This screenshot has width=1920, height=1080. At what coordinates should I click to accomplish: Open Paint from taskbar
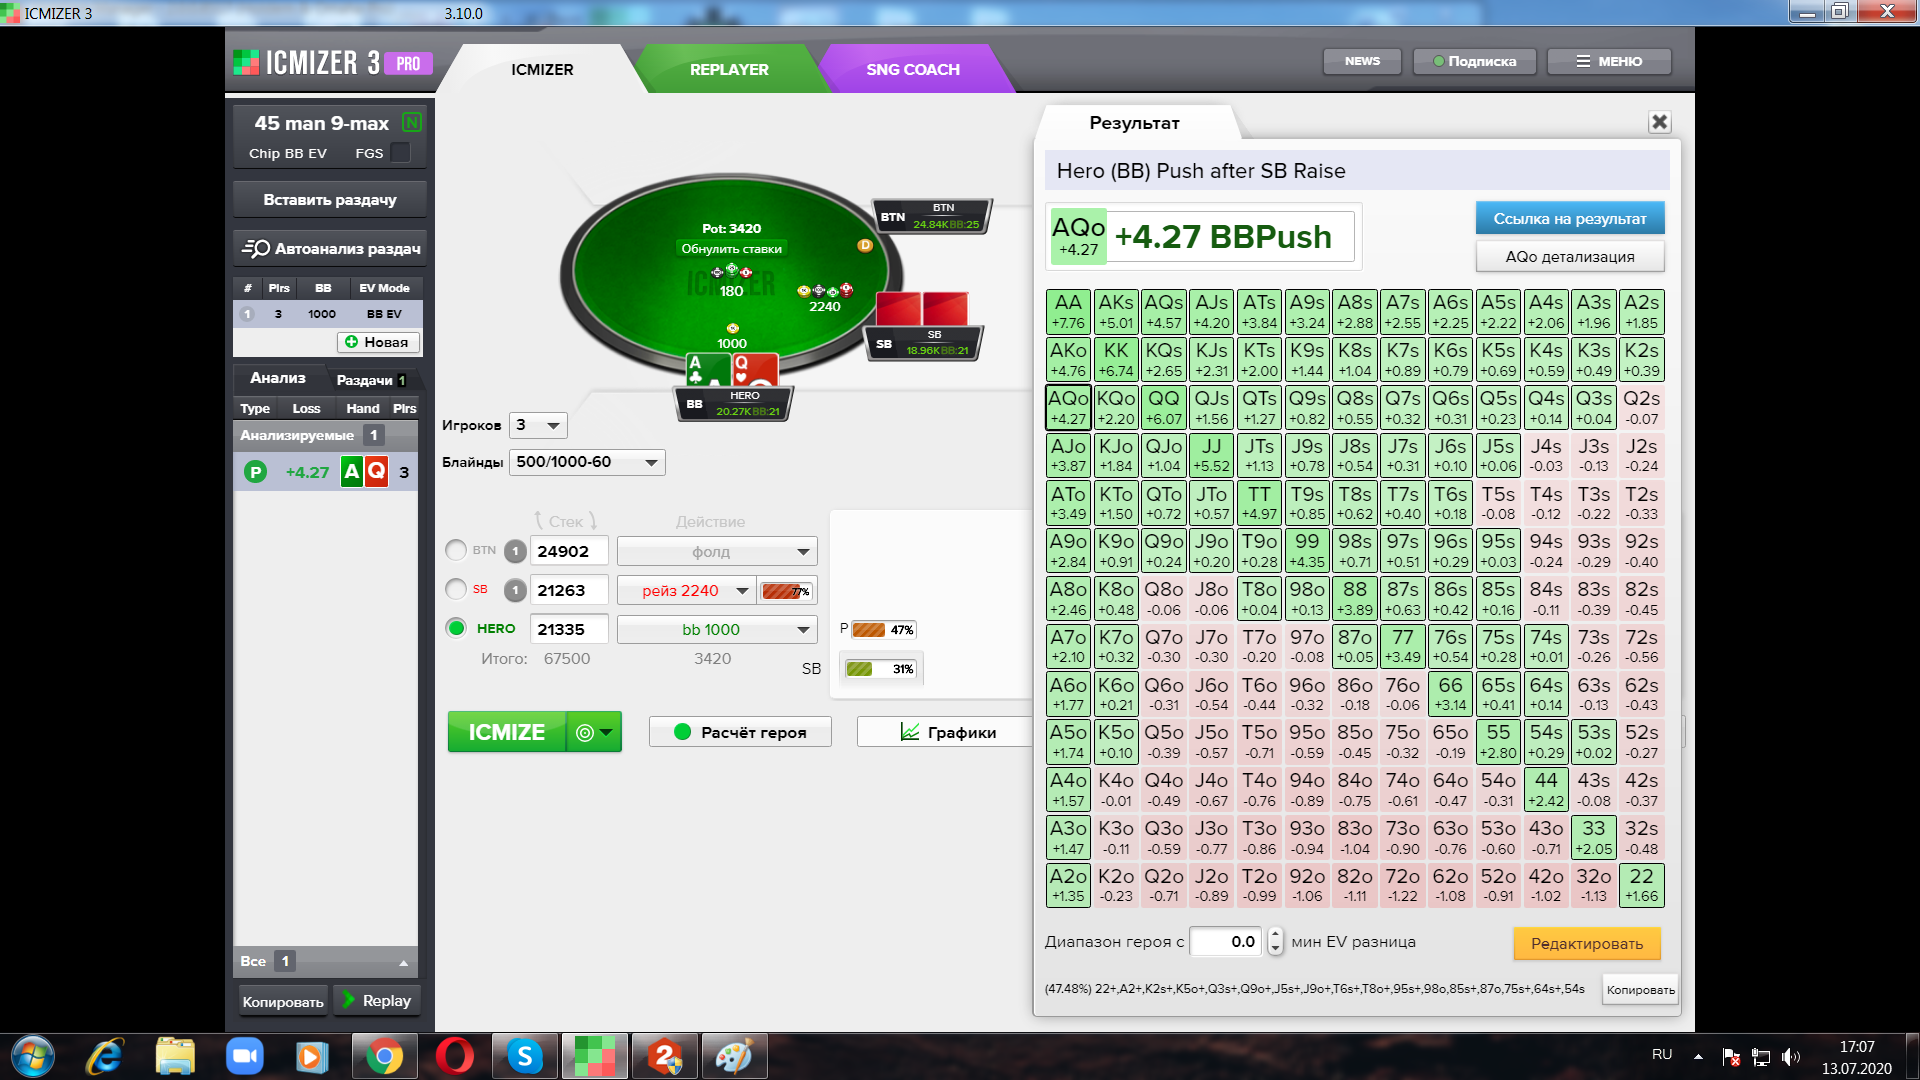[x=734, y=1056]
